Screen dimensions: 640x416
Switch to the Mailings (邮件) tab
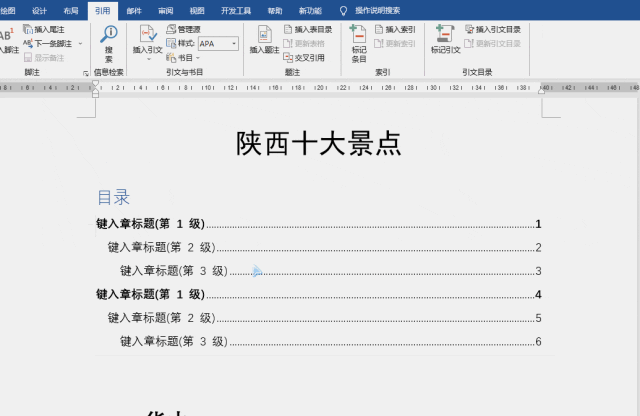[x=134, y=10]
